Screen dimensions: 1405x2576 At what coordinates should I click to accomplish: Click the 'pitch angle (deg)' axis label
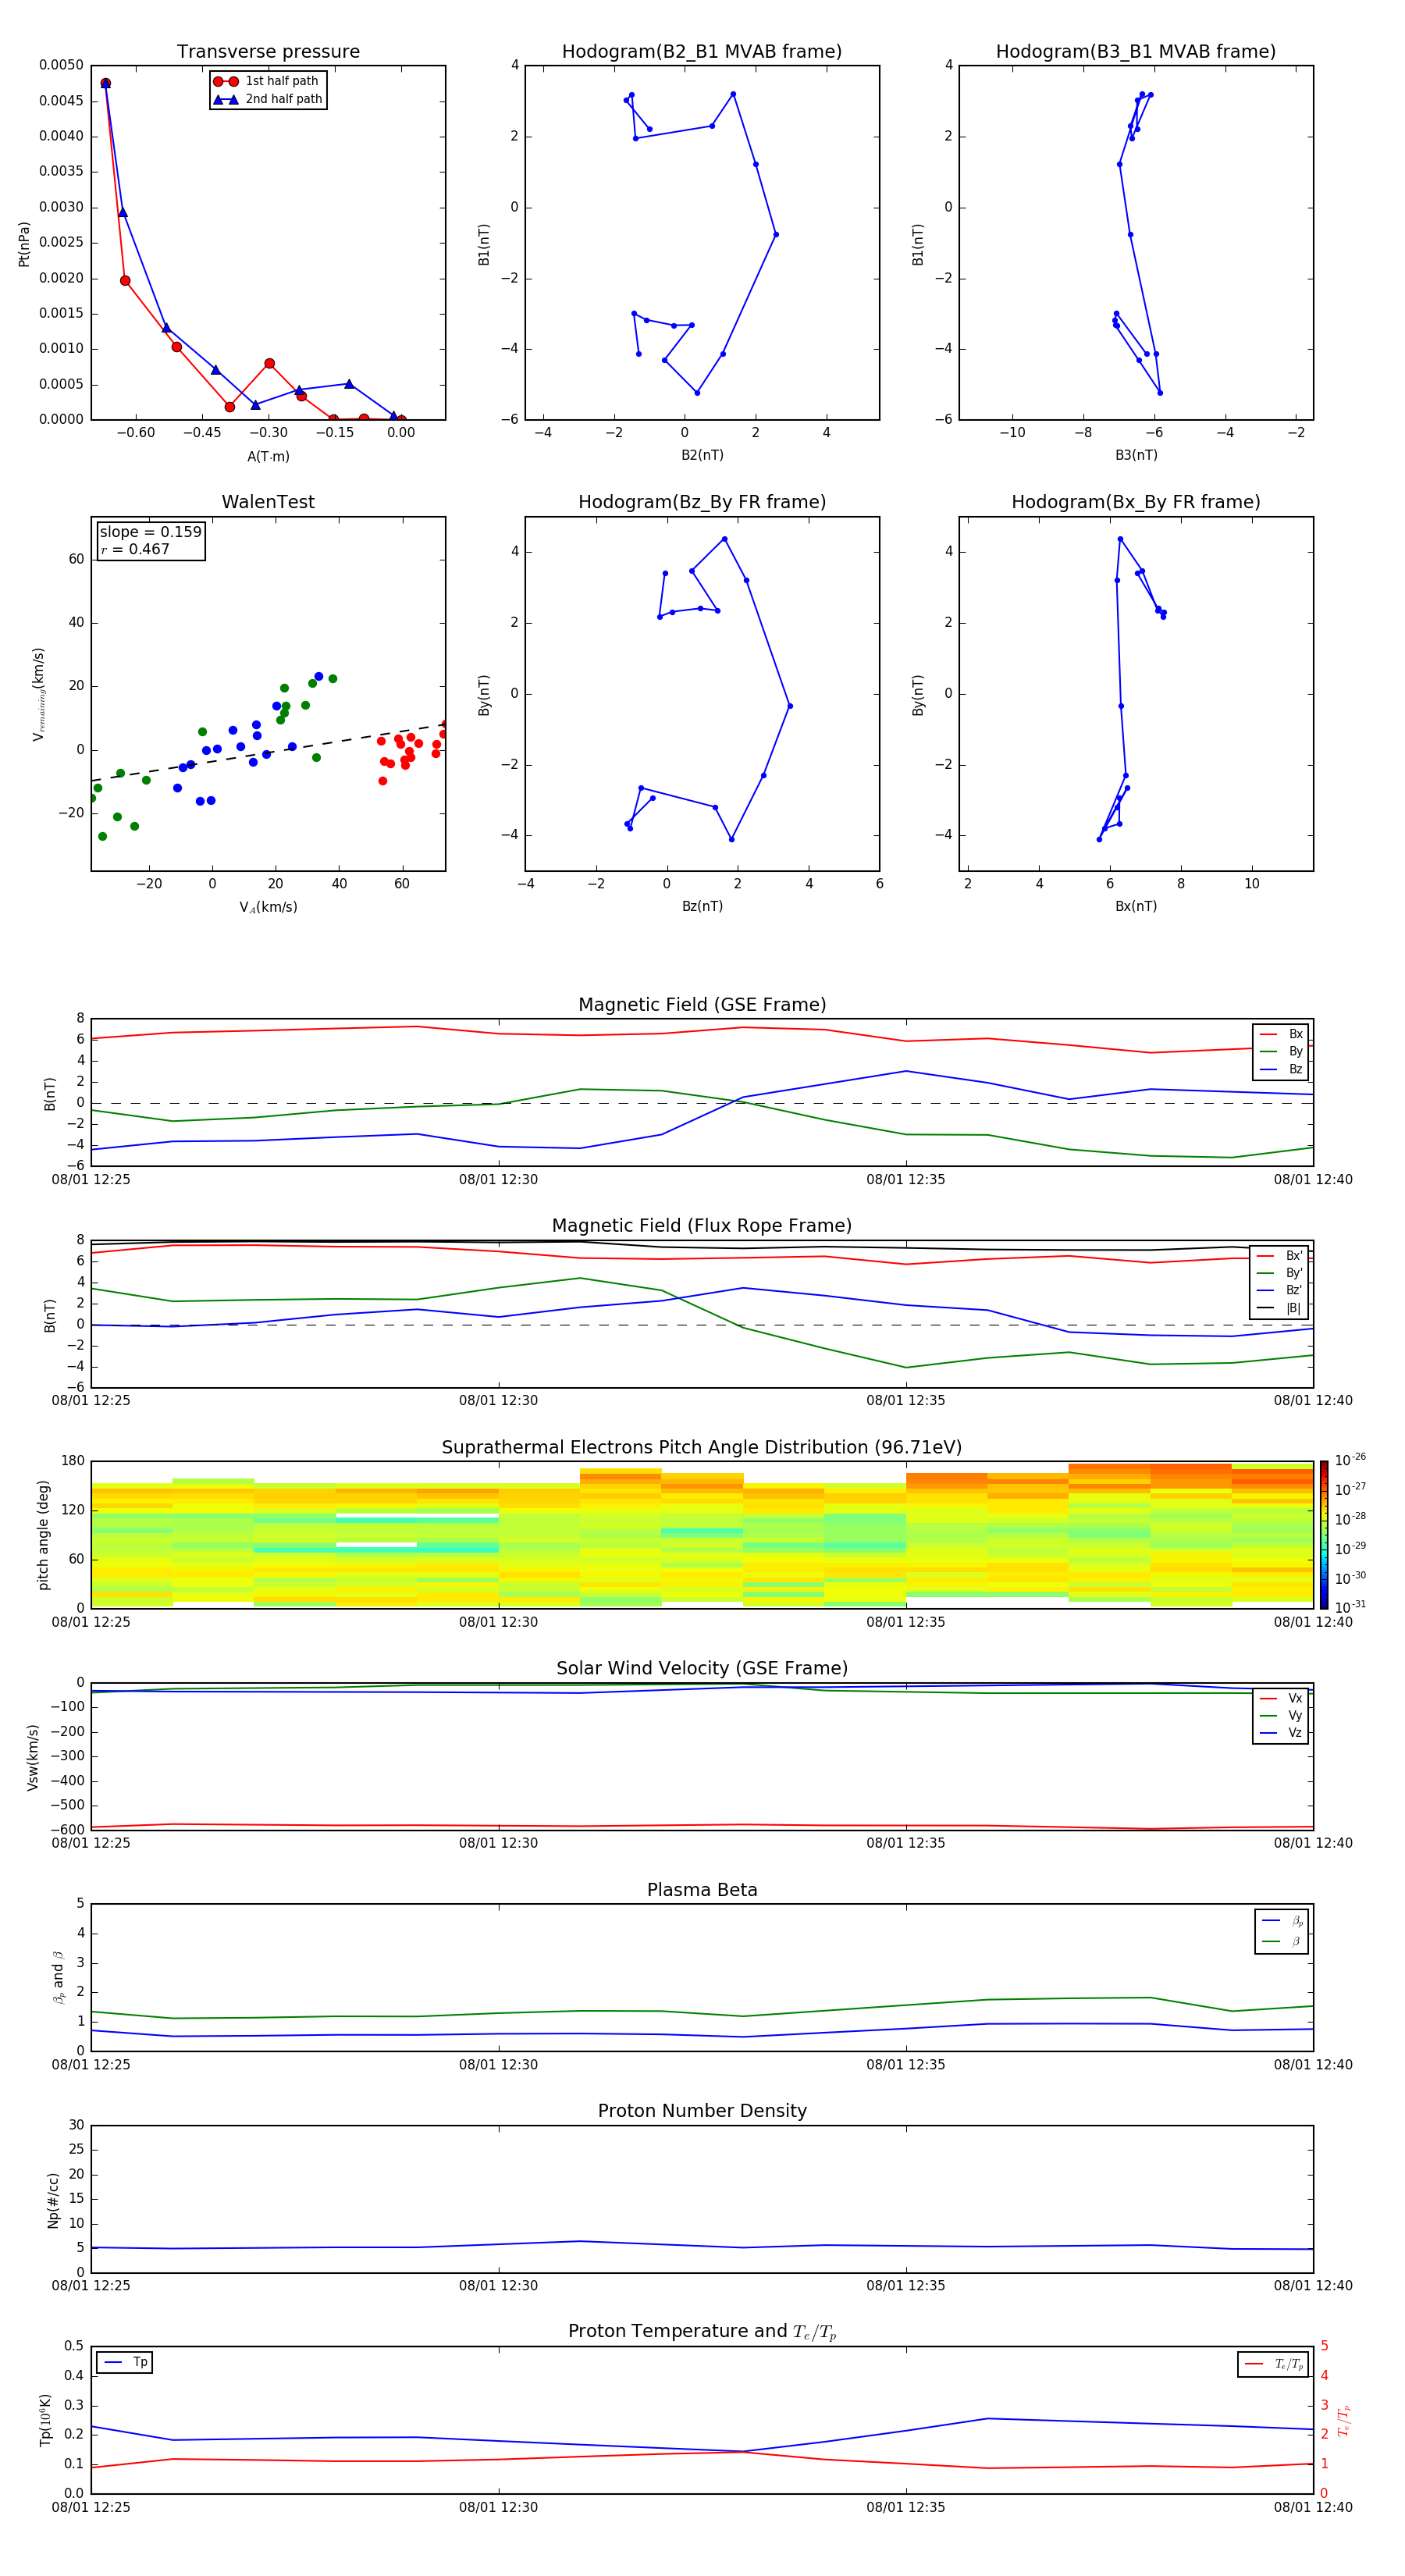43,1535
